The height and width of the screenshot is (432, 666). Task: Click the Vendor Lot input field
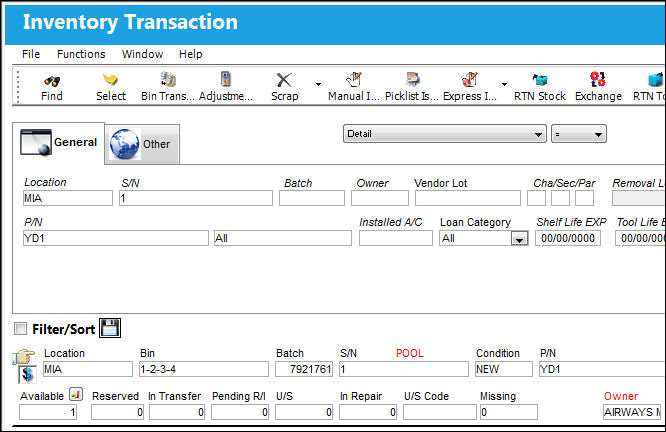(468, 198)
